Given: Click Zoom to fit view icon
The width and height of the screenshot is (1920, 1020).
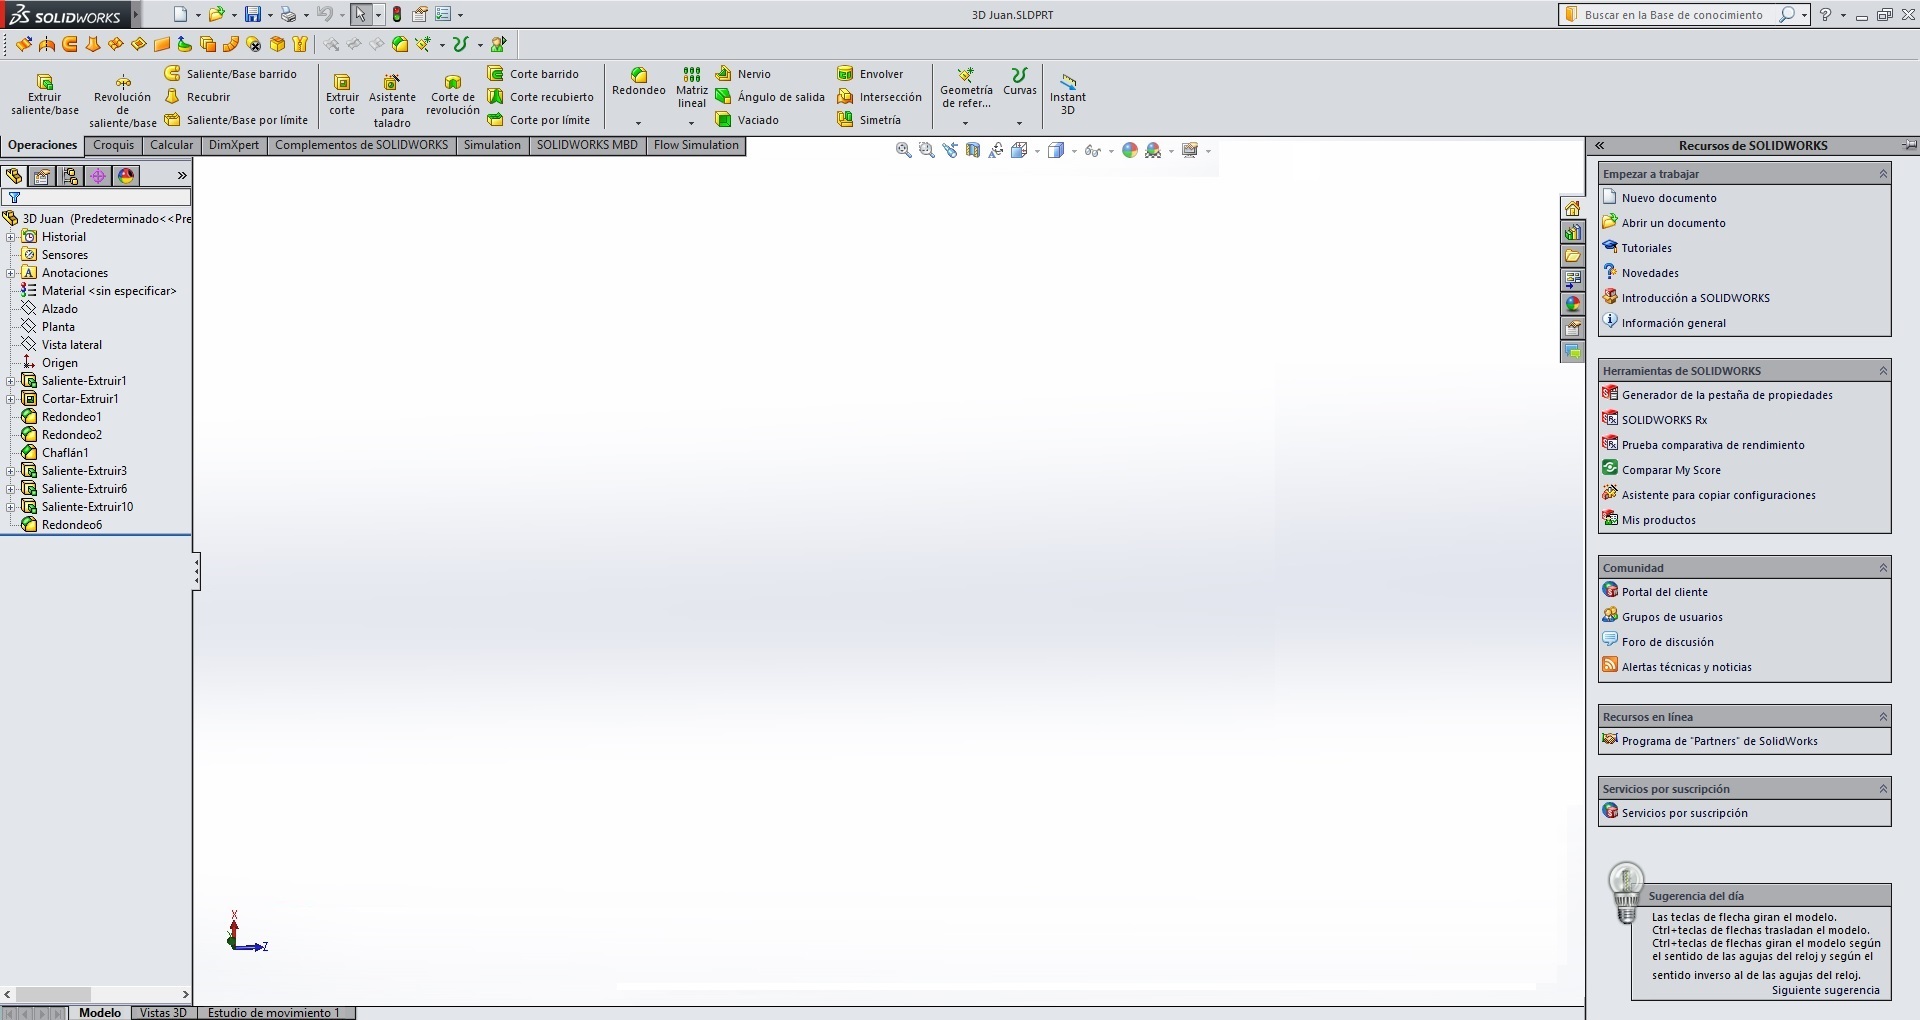Looking at the screenshot, I should [903, 150].
